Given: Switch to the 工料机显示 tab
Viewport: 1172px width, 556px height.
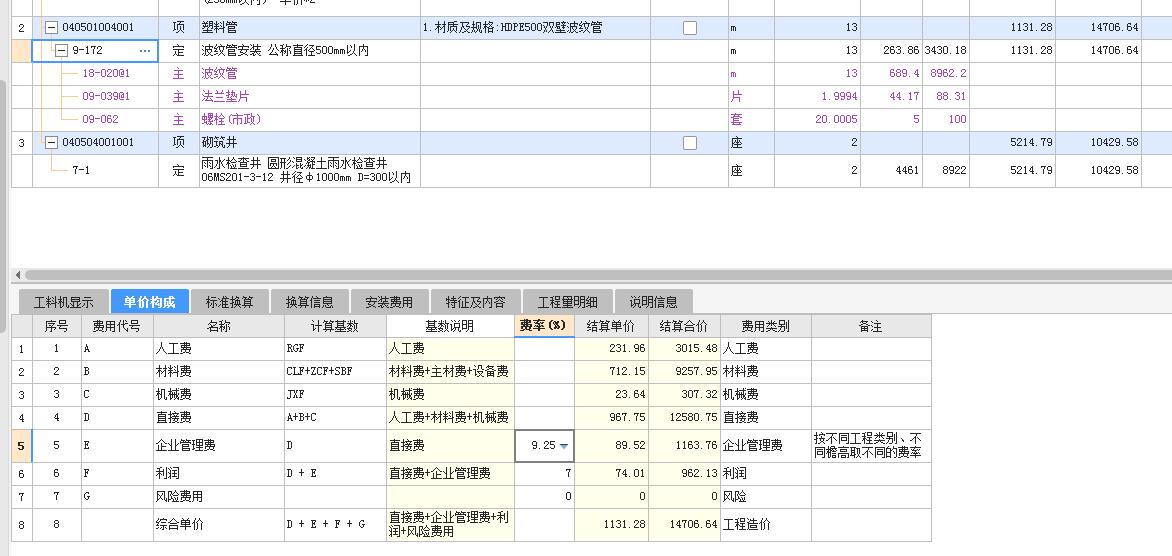Looking at the screenshot, I should pyautogui.click(x=64, y=302).
